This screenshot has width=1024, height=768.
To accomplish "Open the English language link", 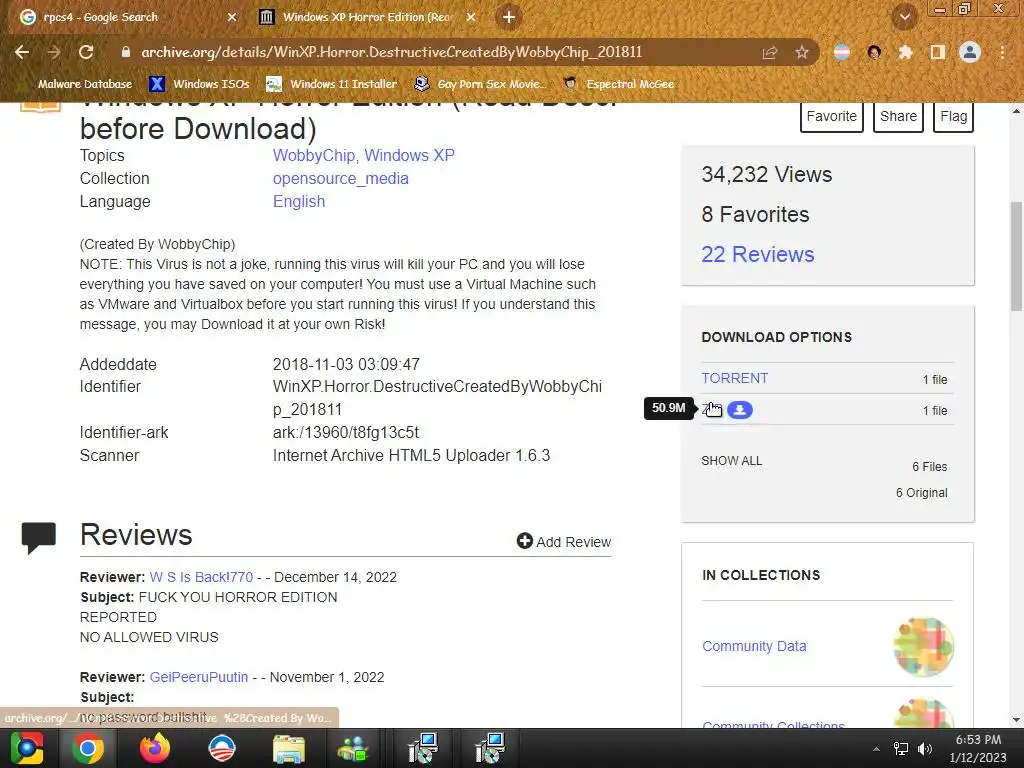I will point(299,202).
